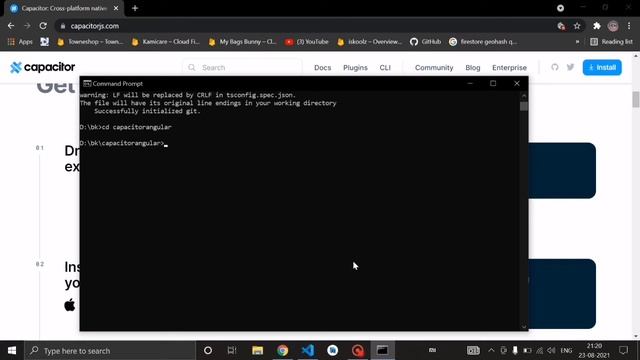Select the Capacitor browser tab

[64, 8]
